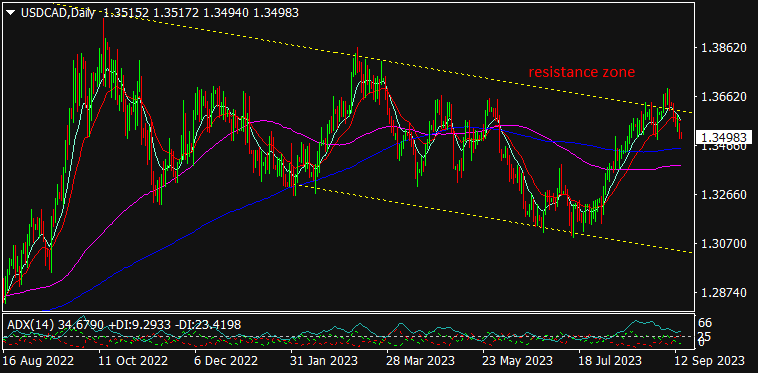Click the ADX scale value 66
The width and height of the screenshot is (758, 373).
[x=705, y=323]
